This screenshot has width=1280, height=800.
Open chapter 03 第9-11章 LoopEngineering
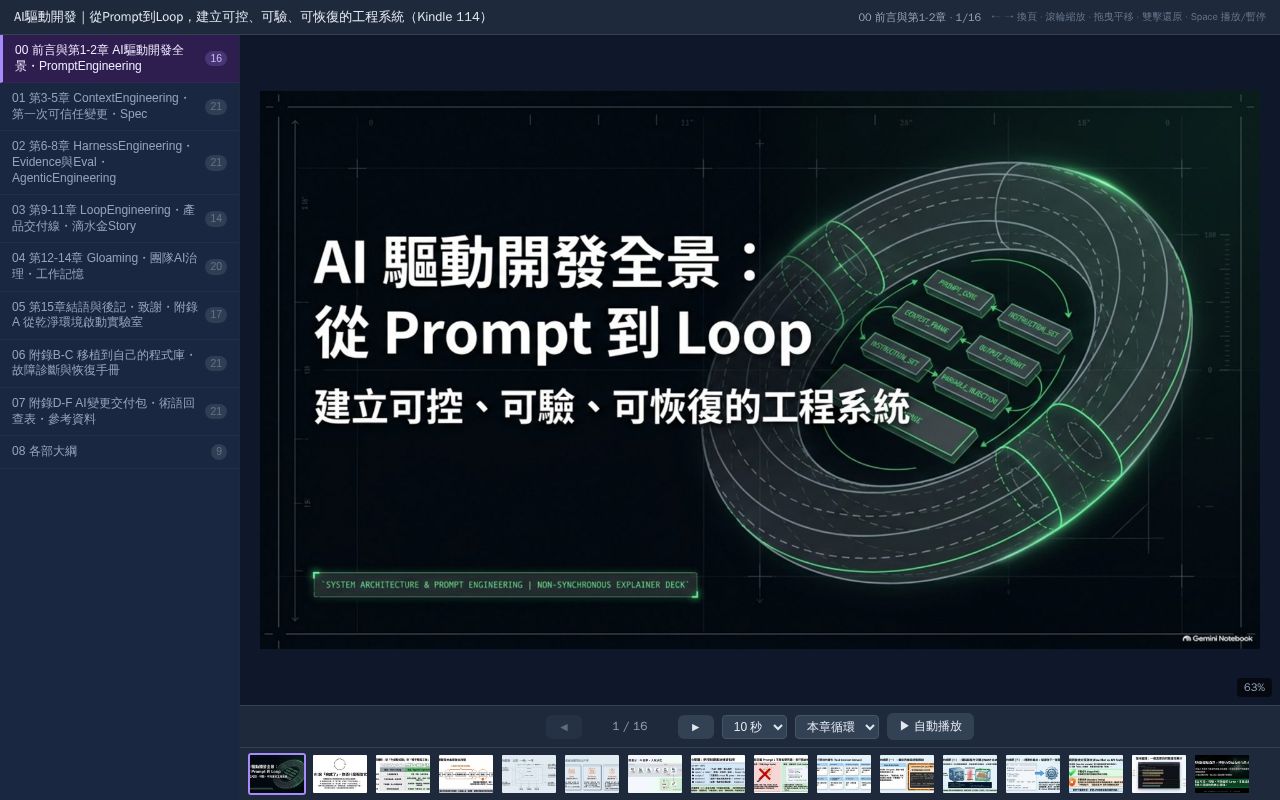120,218
